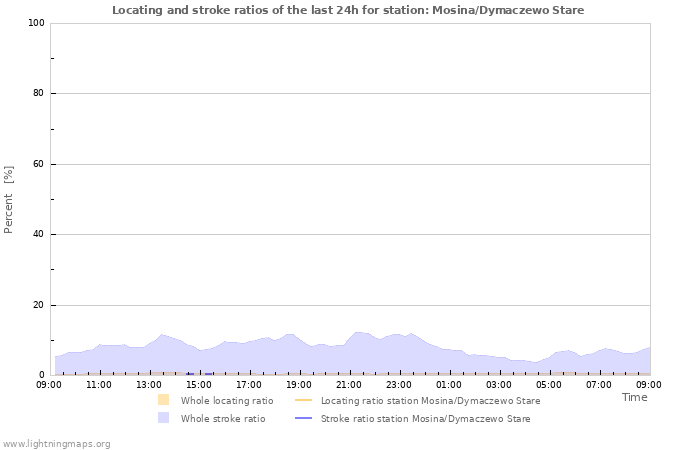
Task: Select the 21:00 time tick label
Action: point(349,384)
